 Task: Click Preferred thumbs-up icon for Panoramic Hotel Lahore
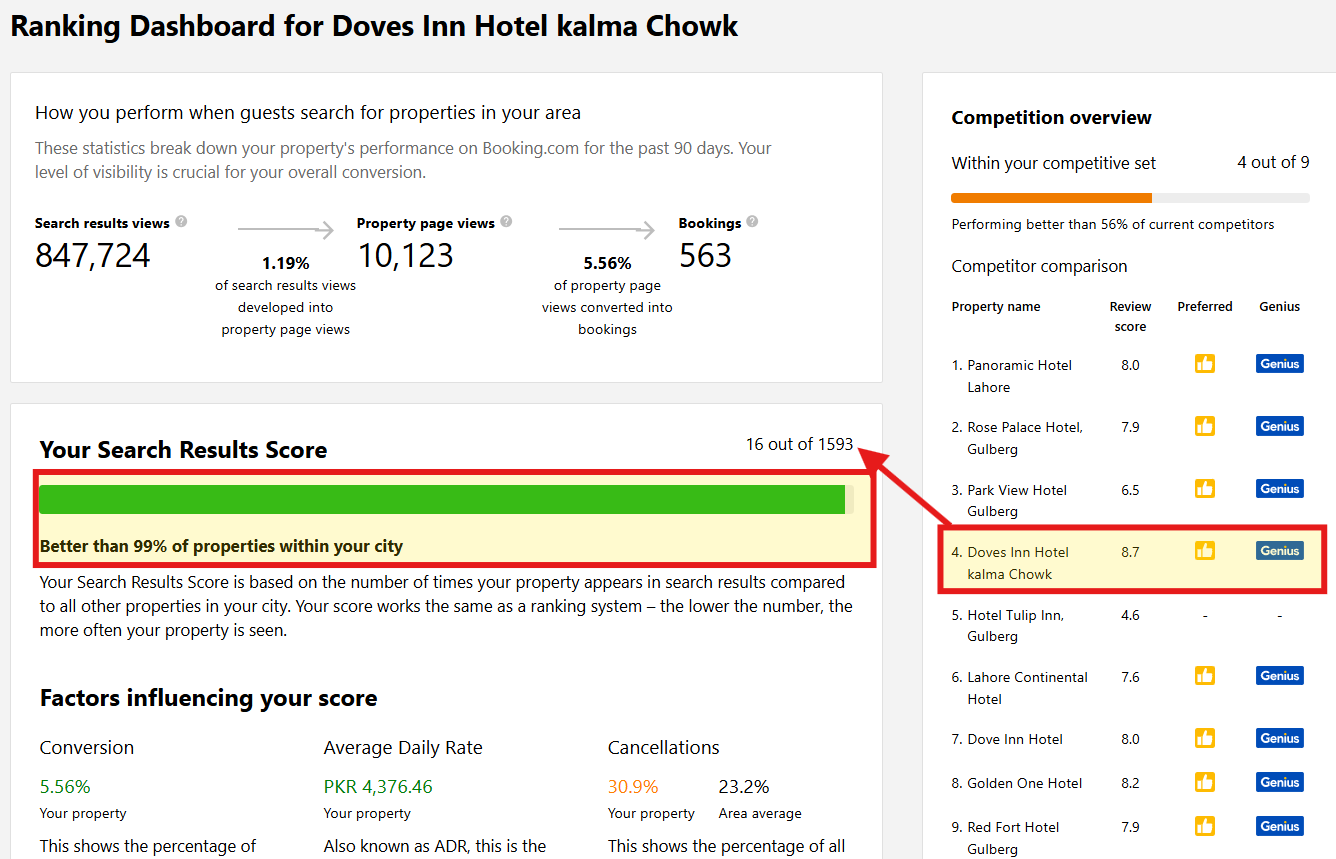pyautogui.click(x=1205, y=364)
